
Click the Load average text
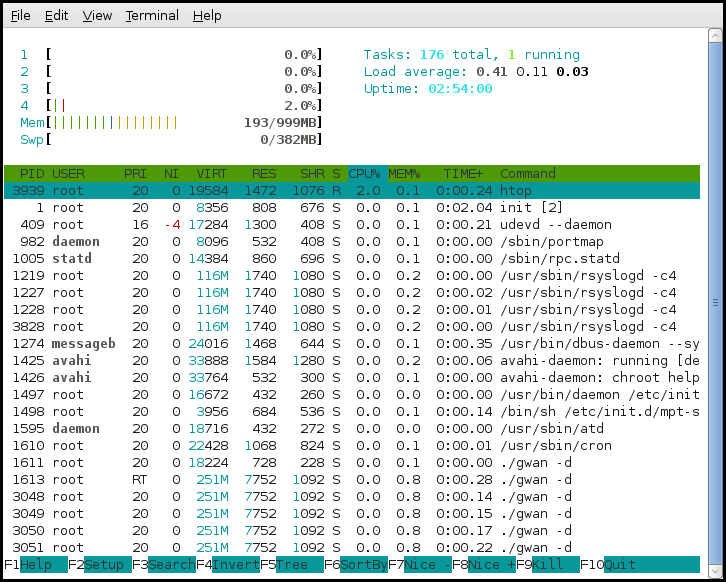tap(476, 72)
